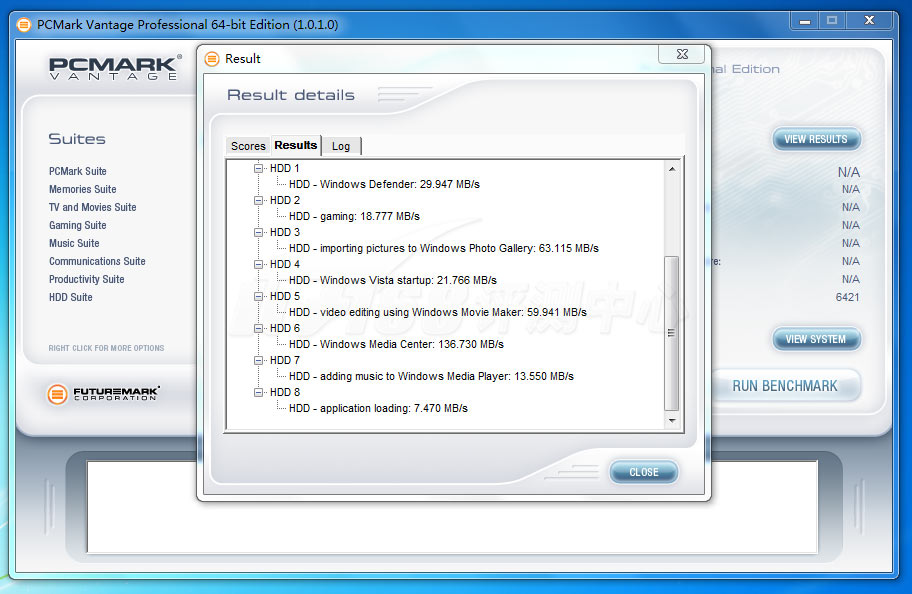Image resolution: width=912 pixels, height=594 pixels.
Task: Start the test with RUN BENCHMARK
Action: coord(785,386)
